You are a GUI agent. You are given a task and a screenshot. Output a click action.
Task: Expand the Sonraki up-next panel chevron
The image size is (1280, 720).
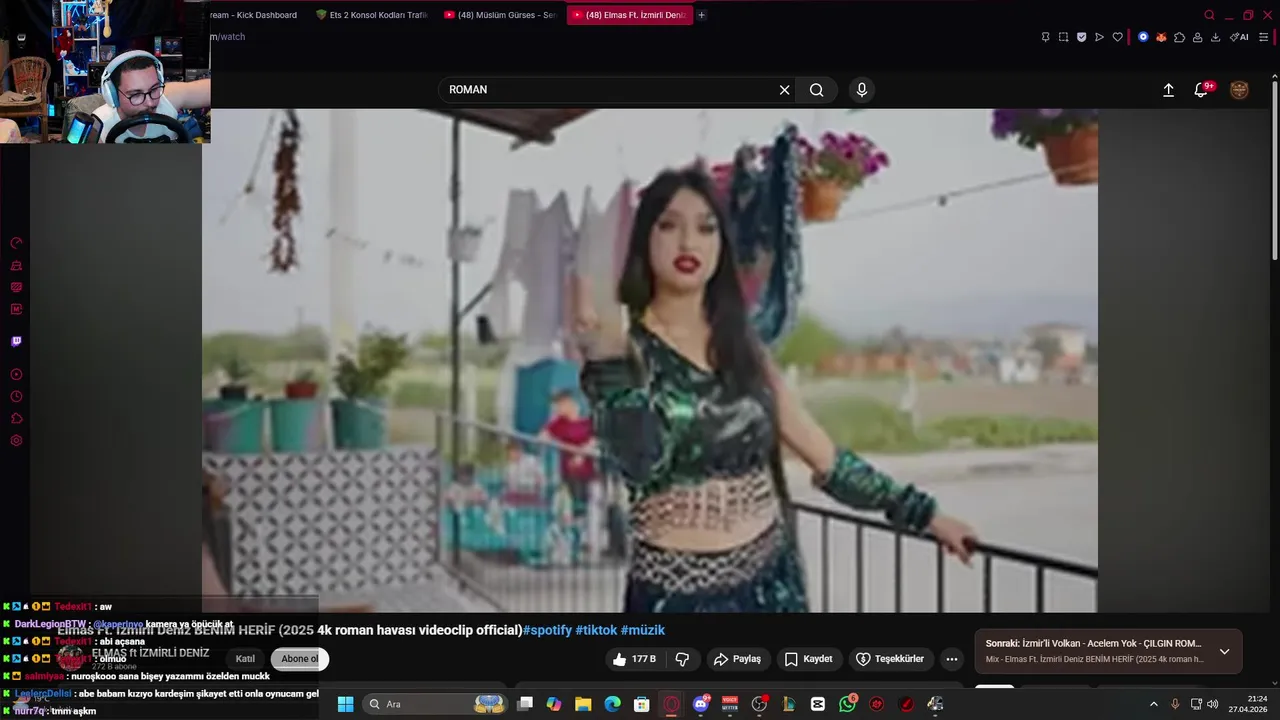pyautogui.click(x=1224, y=652)
